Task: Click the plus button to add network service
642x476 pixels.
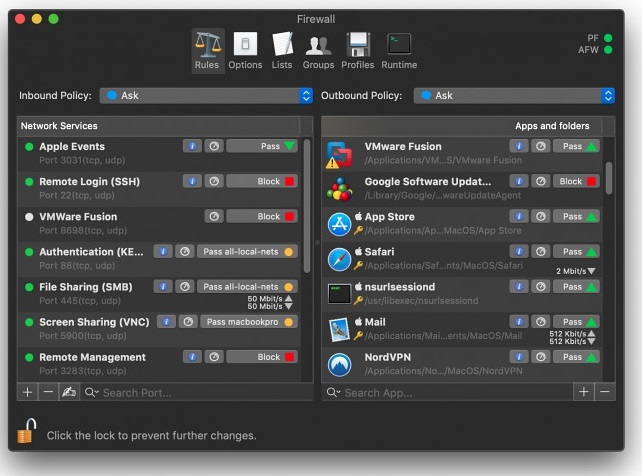Action: 27,392
